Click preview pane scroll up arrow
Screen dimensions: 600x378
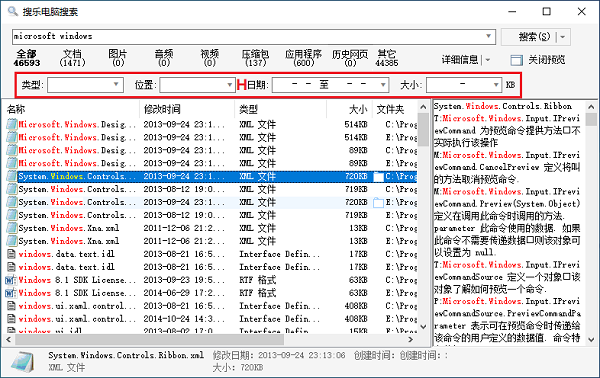(x=591, y=107)
